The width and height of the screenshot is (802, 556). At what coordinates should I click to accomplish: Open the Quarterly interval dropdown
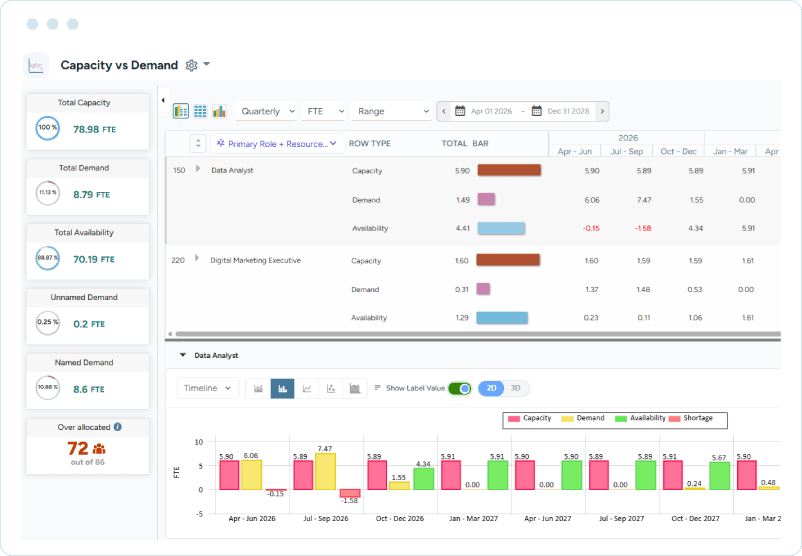point(266,111)
